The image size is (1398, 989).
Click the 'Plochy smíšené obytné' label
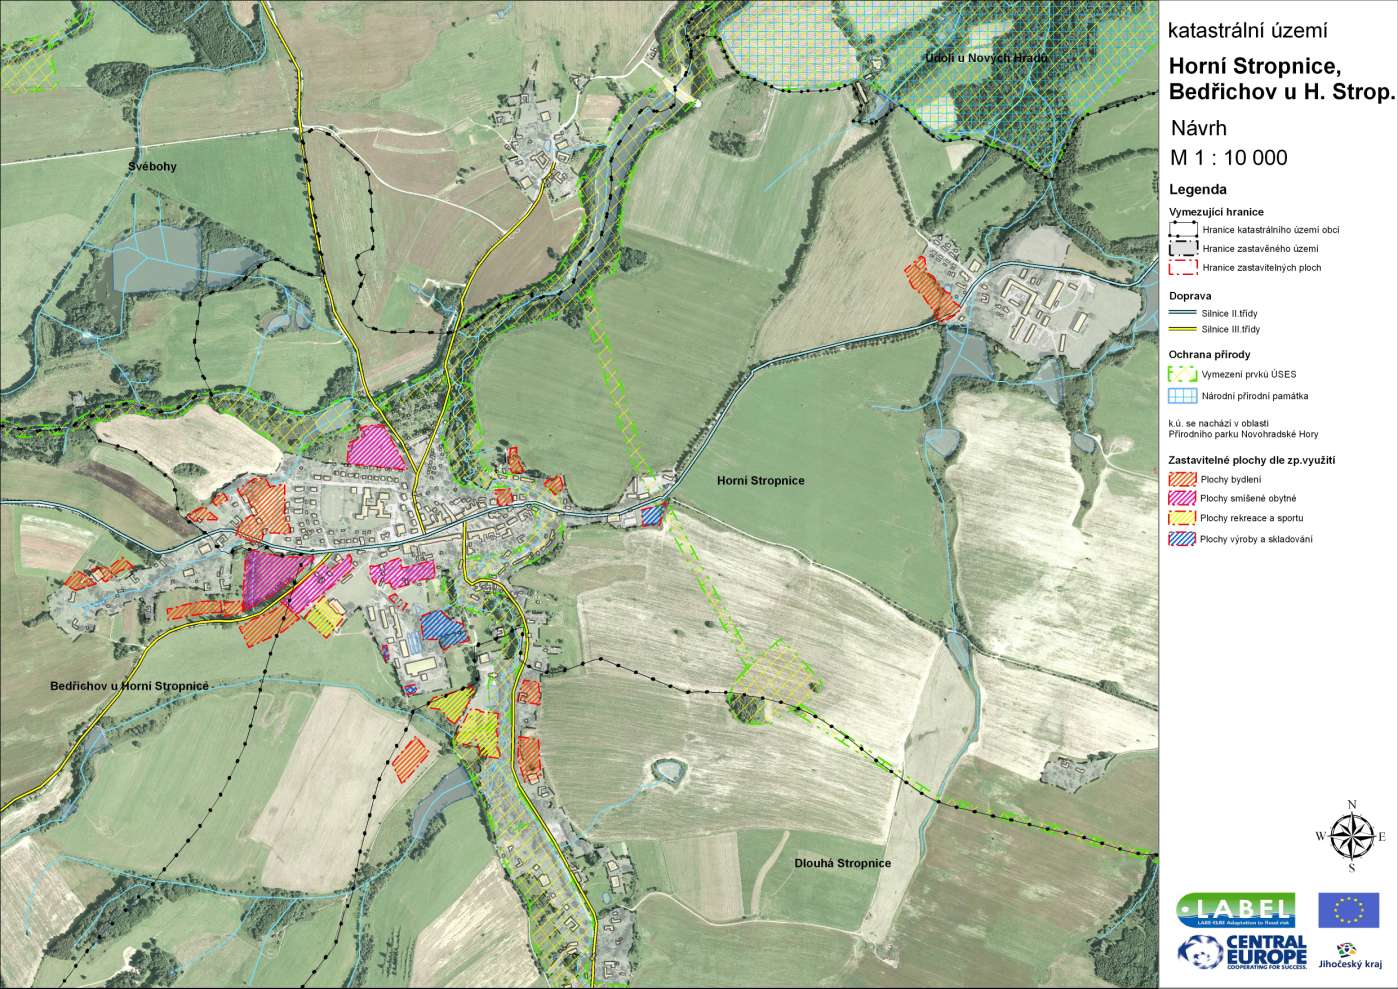(x=1248, y=498)
